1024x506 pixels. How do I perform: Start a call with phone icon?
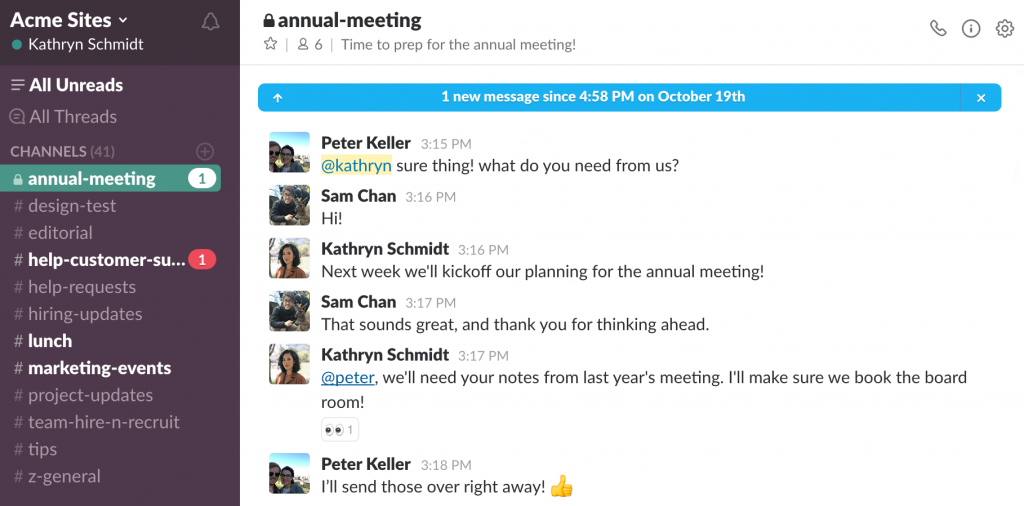coord(938,28)
